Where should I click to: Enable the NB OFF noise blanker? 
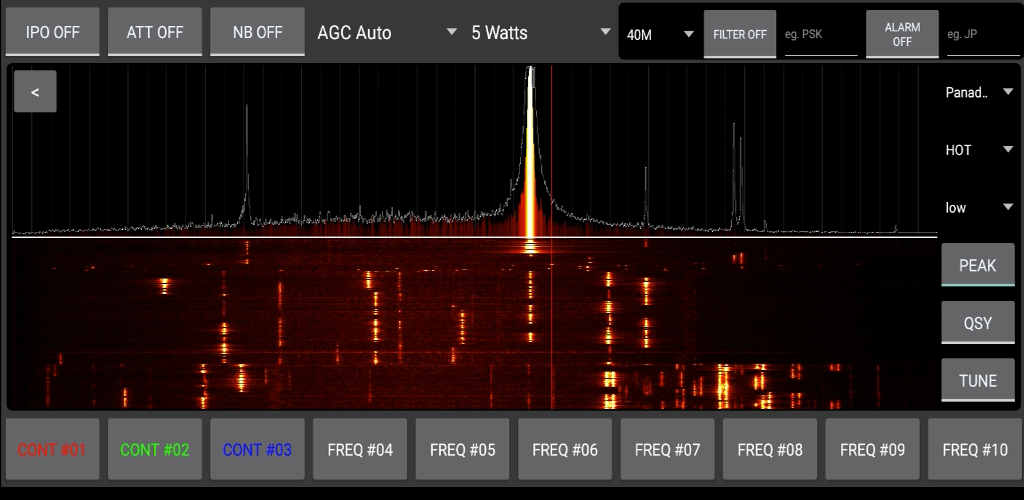(x=257, y=32)
